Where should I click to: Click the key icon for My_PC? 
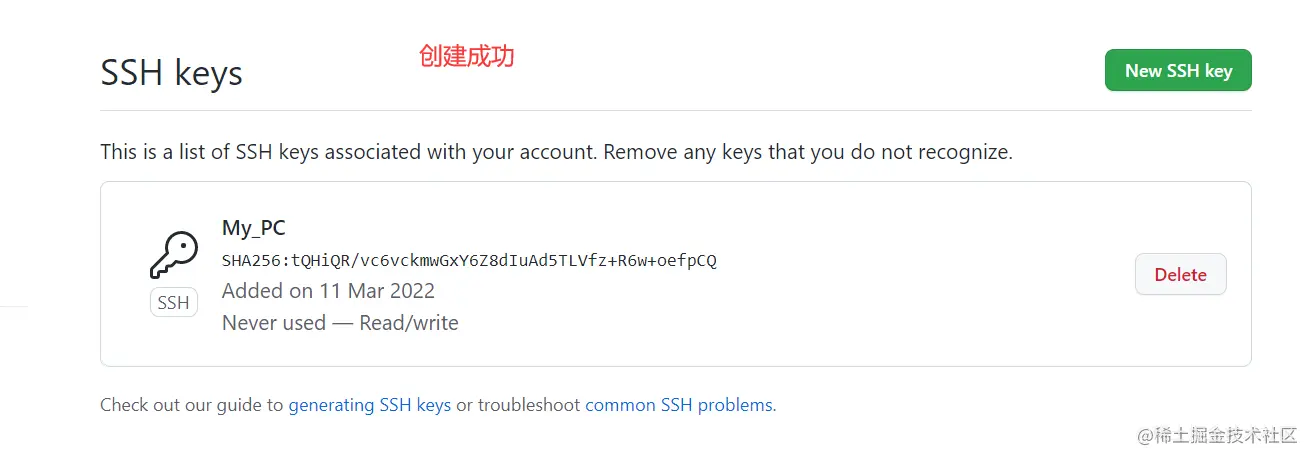173,255
